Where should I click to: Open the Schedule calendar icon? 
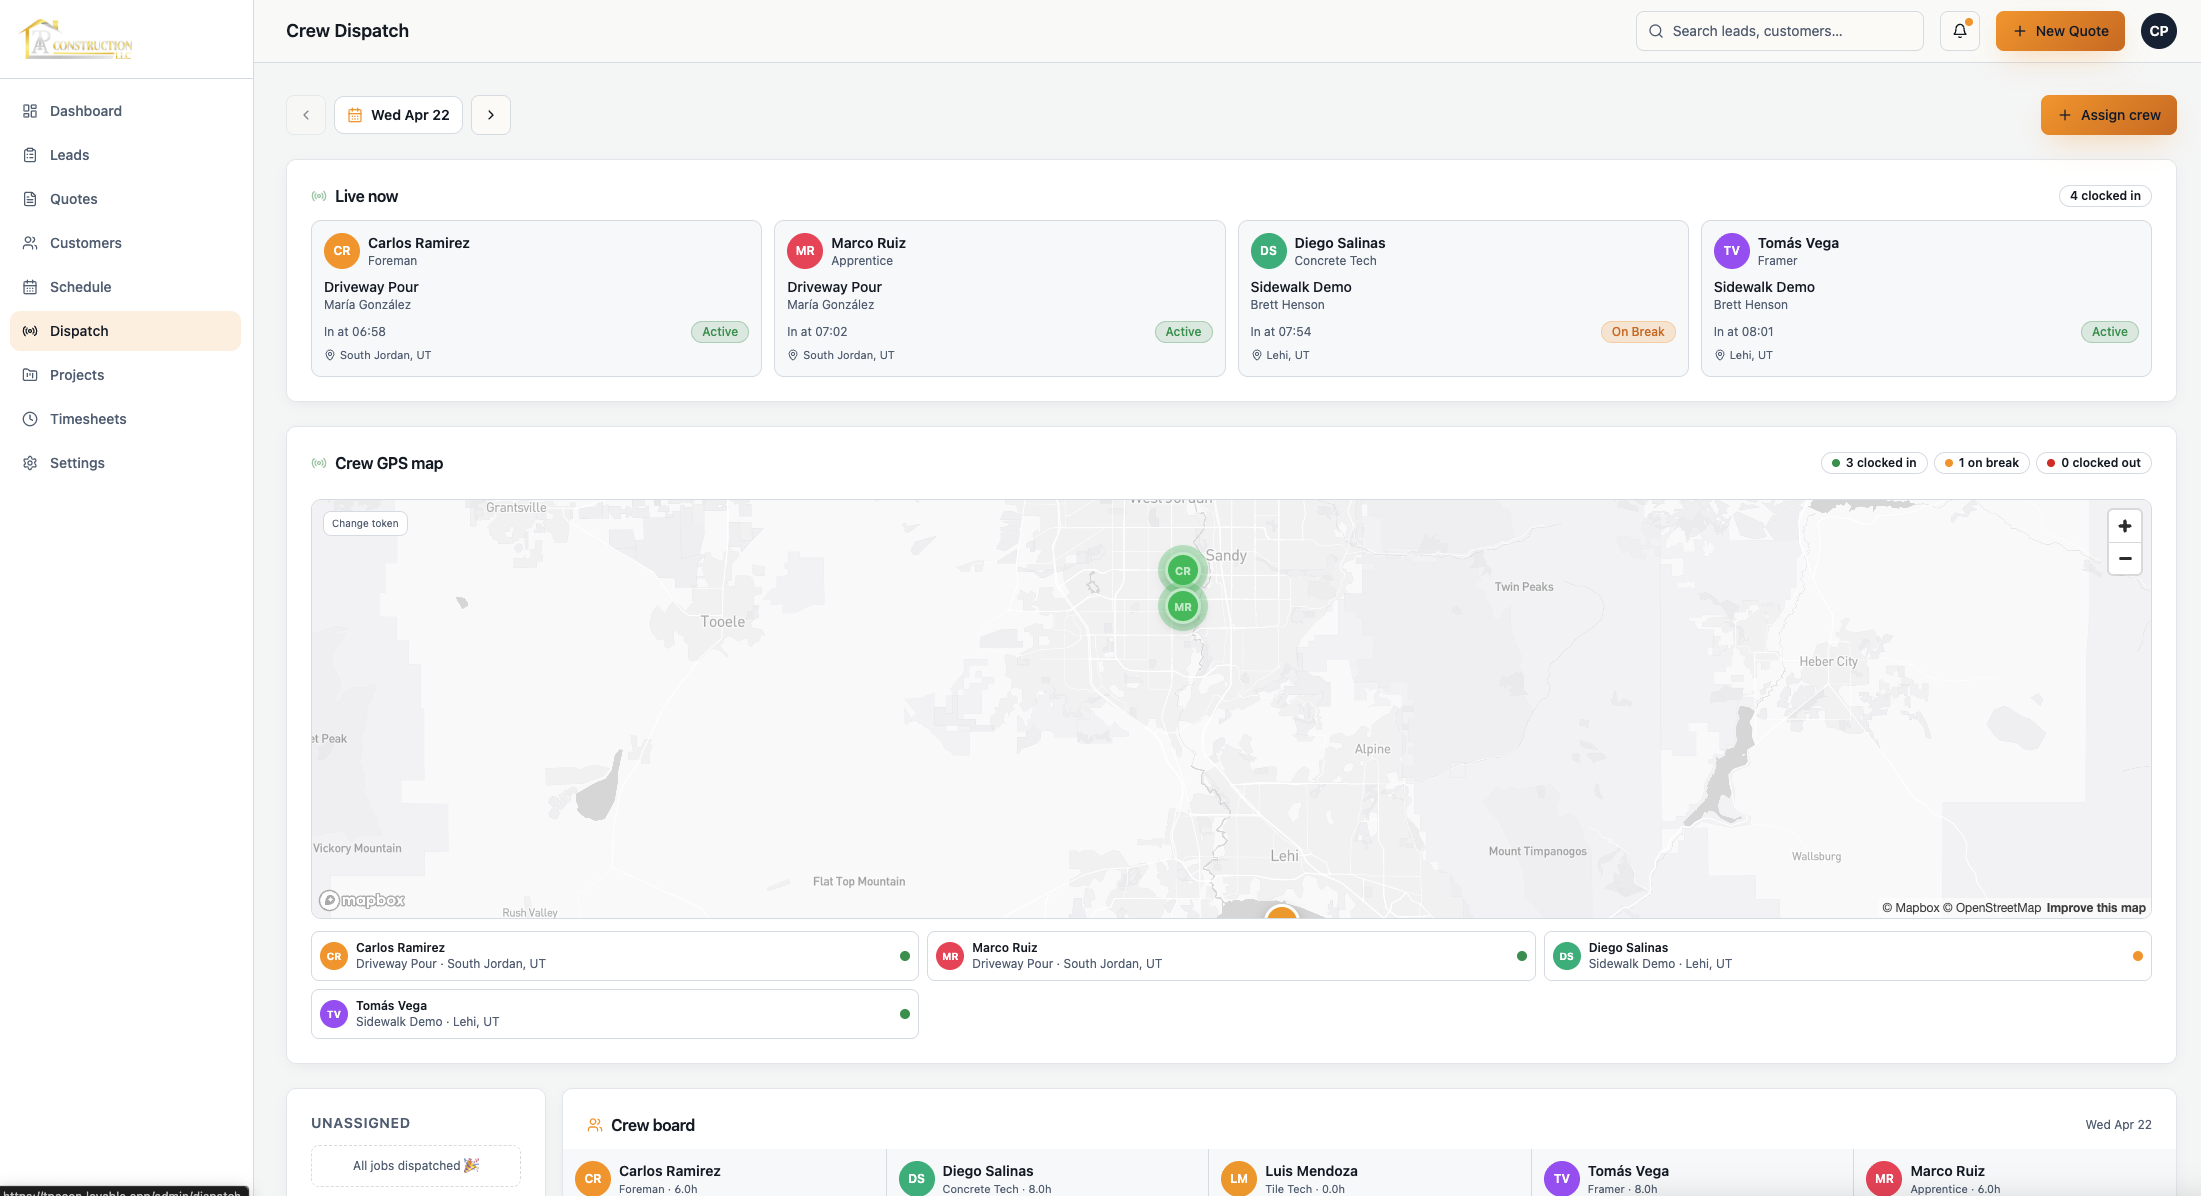tap(28, 286)
